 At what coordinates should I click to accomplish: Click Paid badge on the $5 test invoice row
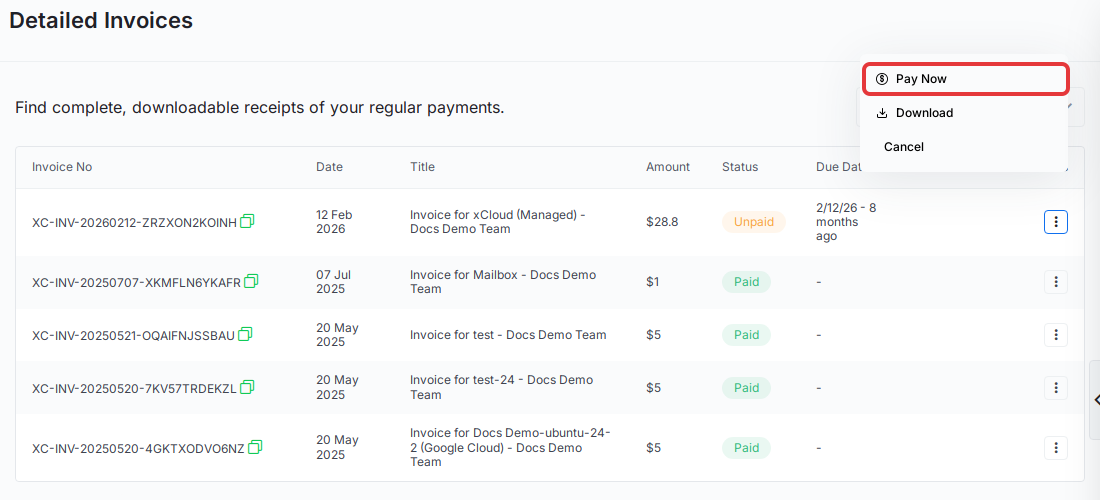(746, 335)
